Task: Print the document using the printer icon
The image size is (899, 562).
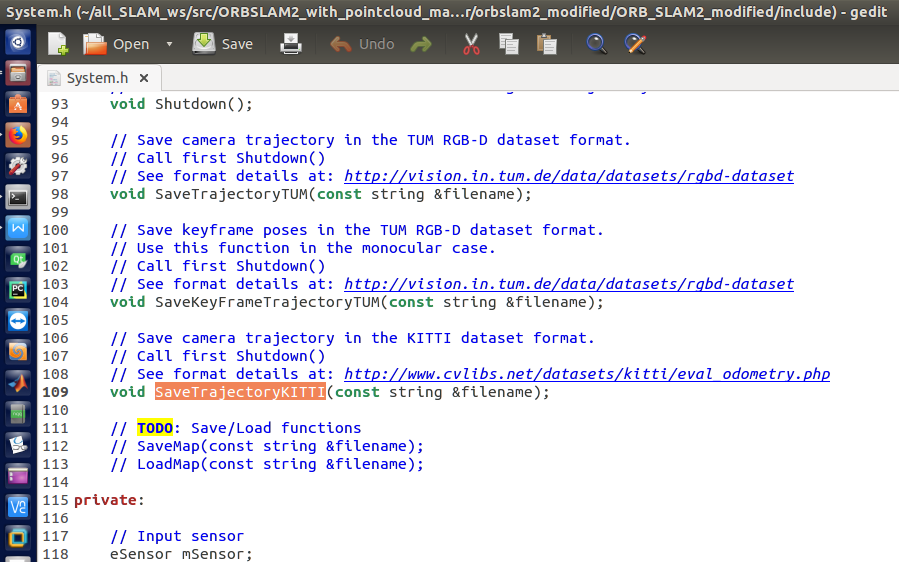Action: [291, 44]
